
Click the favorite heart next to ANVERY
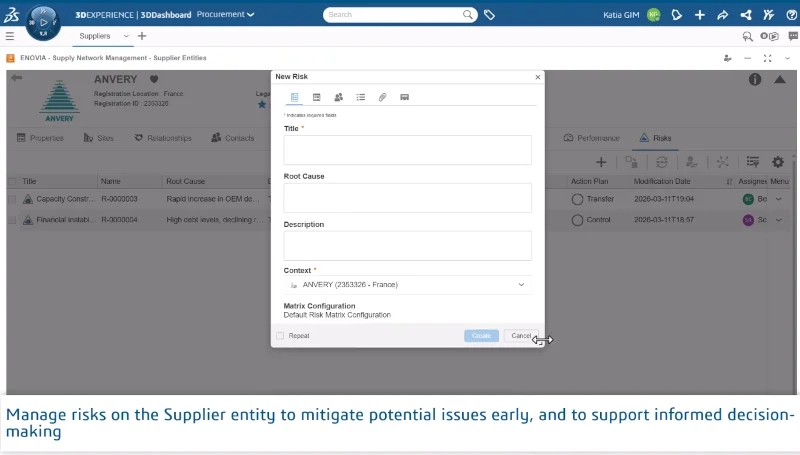154,79
